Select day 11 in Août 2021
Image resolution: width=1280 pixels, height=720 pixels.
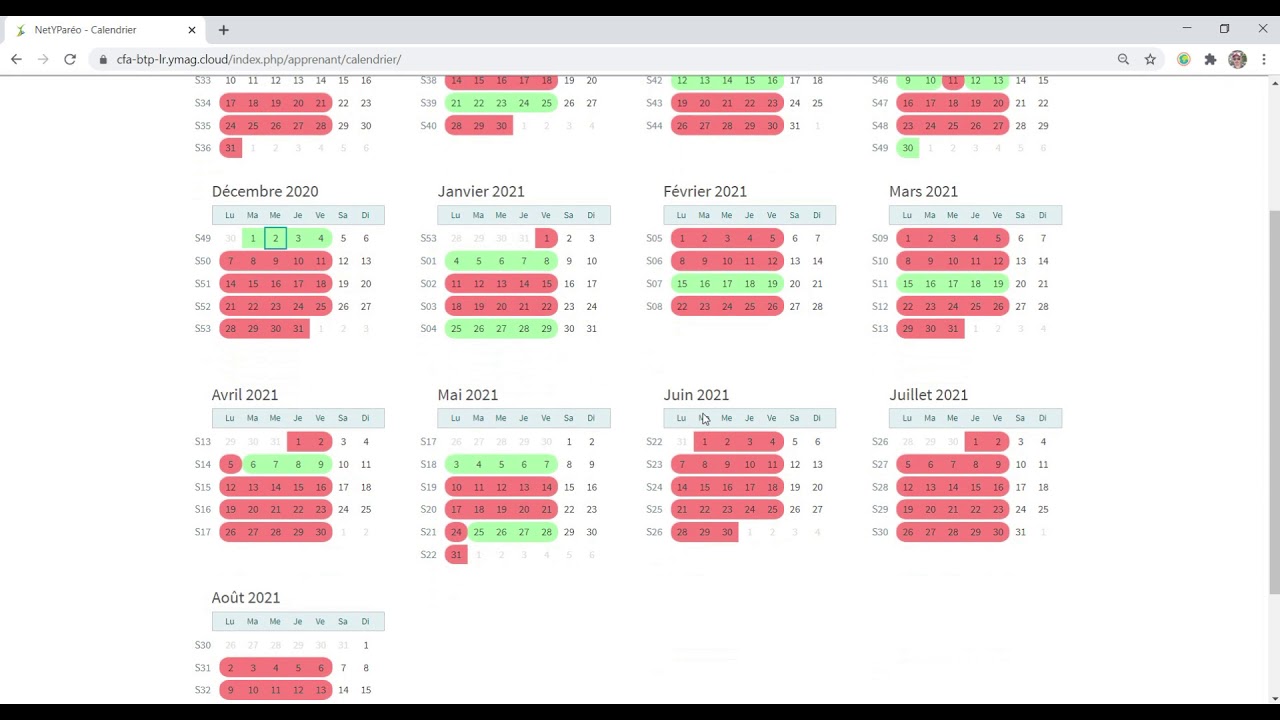275,690
